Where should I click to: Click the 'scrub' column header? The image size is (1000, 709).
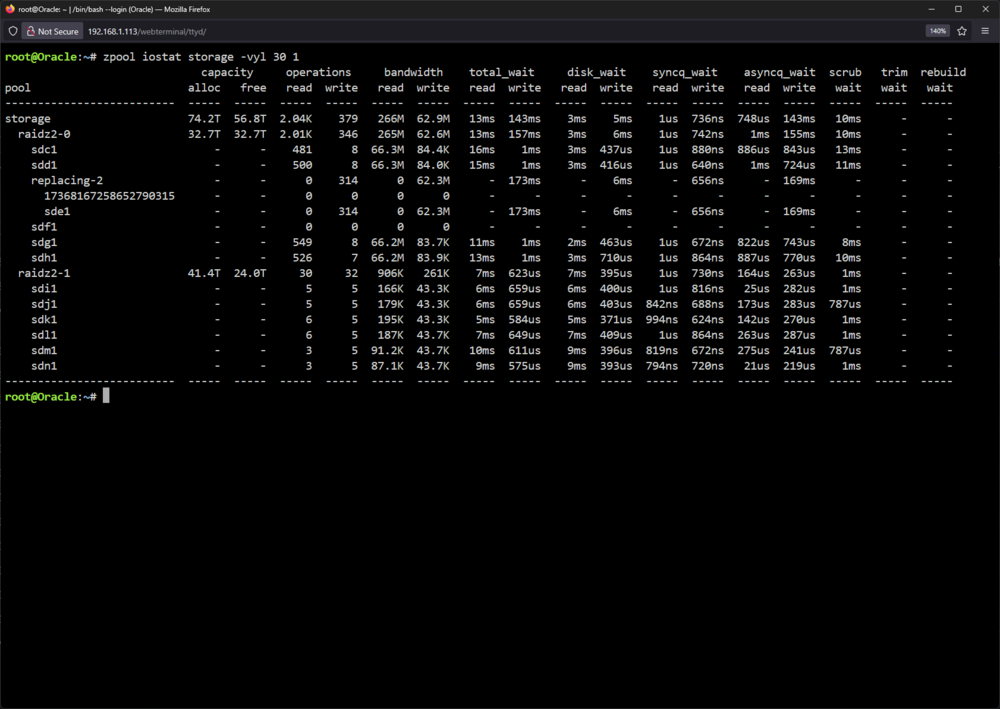[845, 72]
